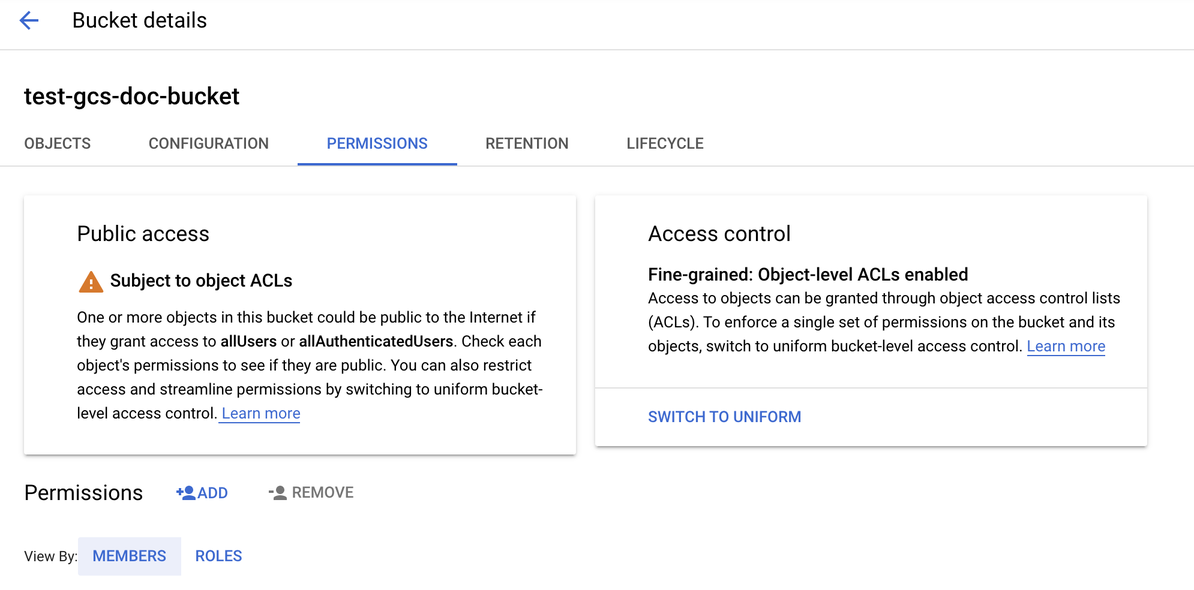The height and width of the screenshot is (590, 1194).
Task: Click ADD to grant new permissions
Action: (208, 491)
